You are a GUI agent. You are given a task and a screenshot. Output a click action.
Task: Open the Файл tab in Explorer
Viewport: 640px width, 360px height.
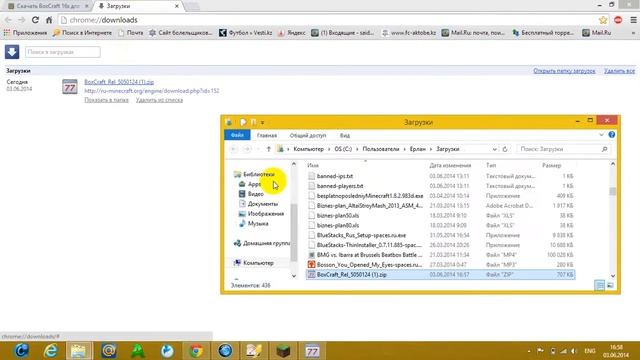237,135
